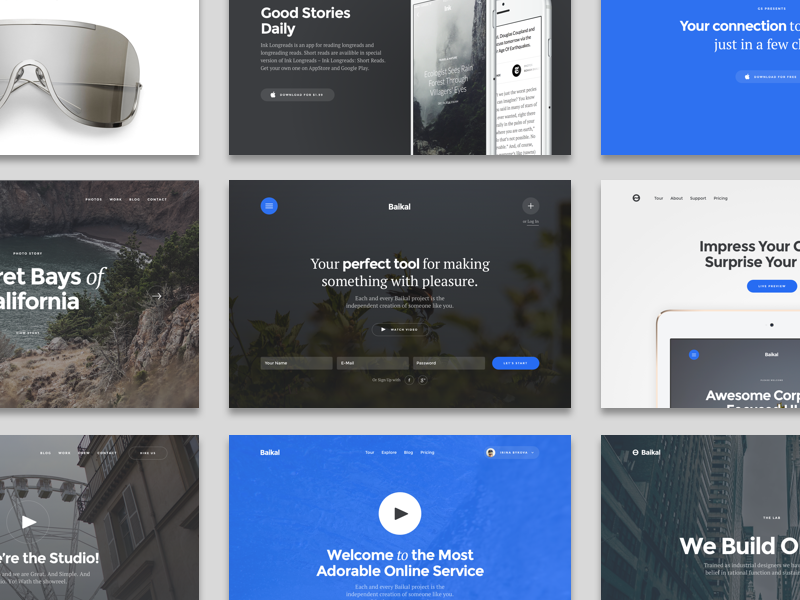Focus the Password input field
Viewport: 800px width, 600px height.
click(x=448, y=363)
